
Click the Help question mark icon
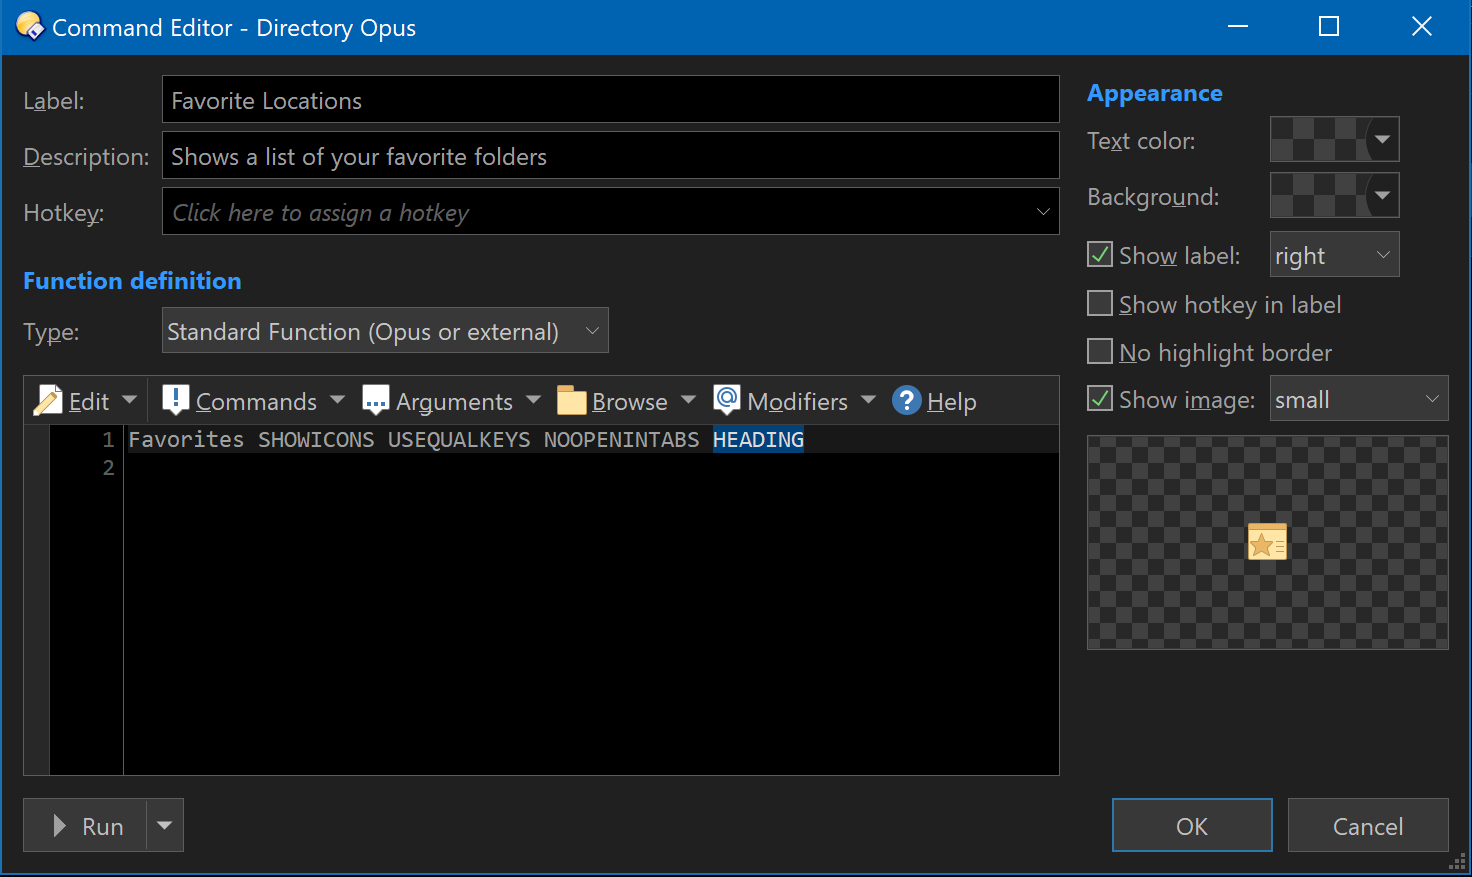906,401
